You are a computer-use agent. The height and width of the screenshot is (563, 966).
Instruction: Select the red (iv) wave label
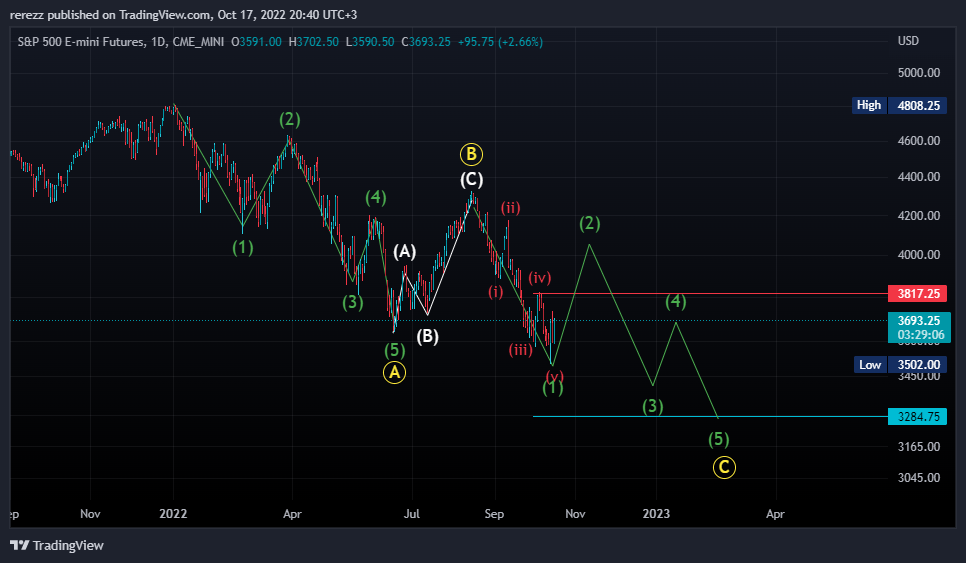coord(540,278)
